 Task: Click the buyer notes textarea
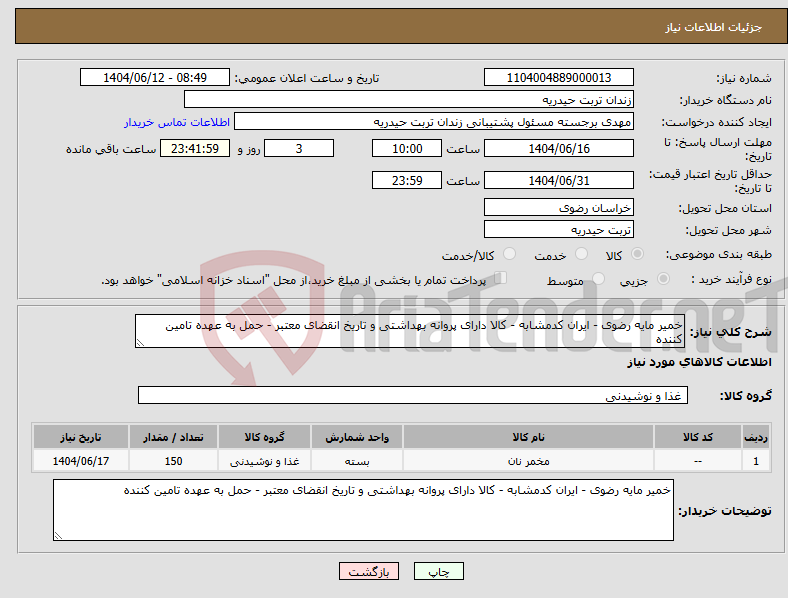point(363,510)
